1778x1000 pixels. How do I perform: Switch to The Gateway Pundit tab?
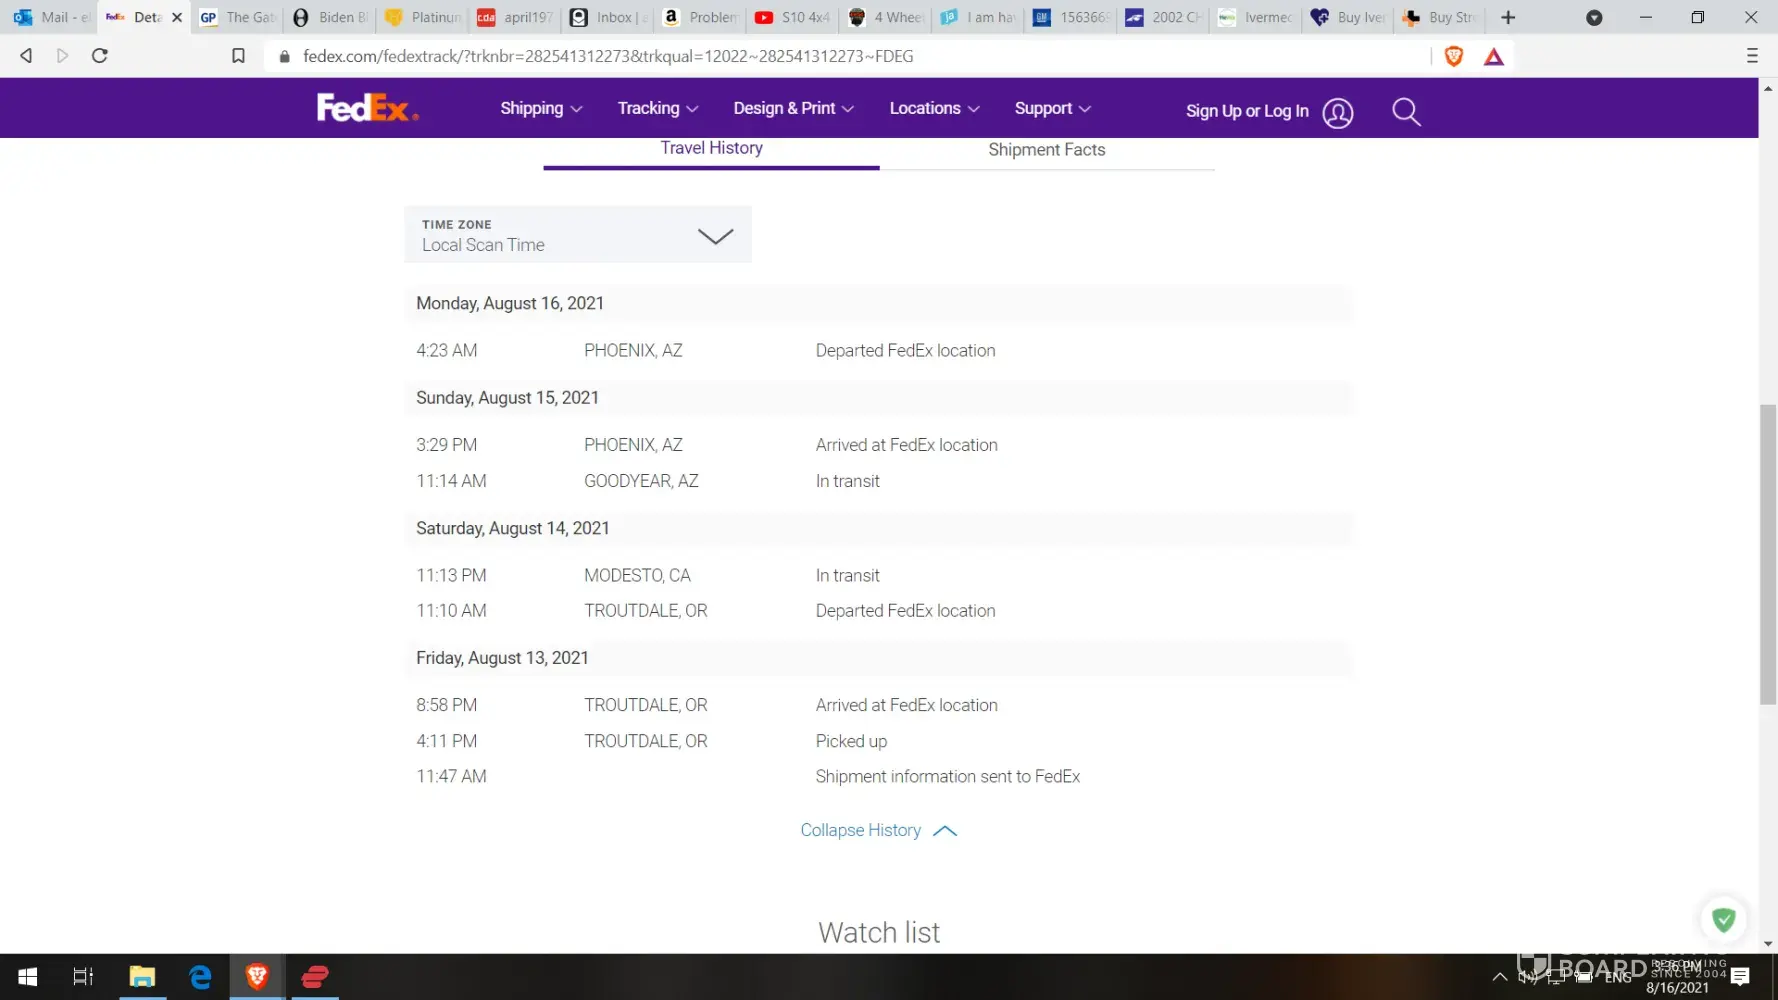[x=238, y=17]
